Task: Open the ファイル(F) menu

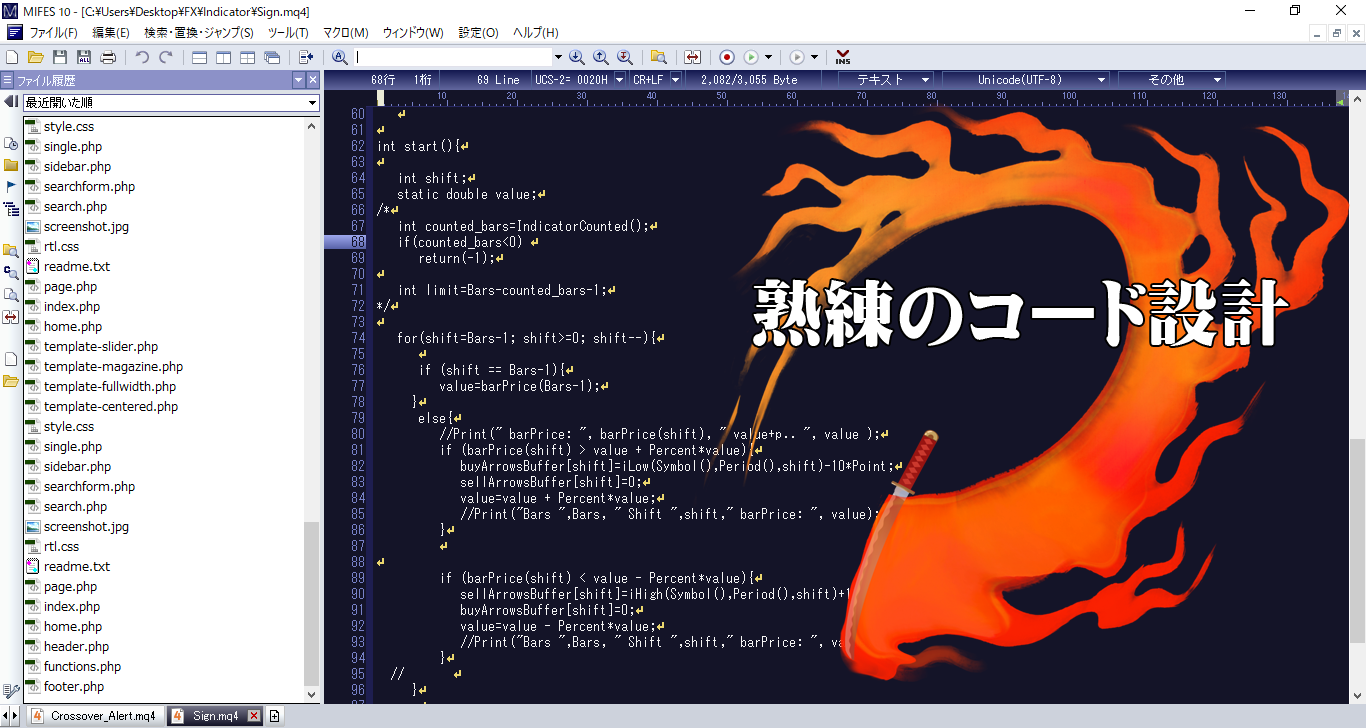Action: [x=53, y=33]
